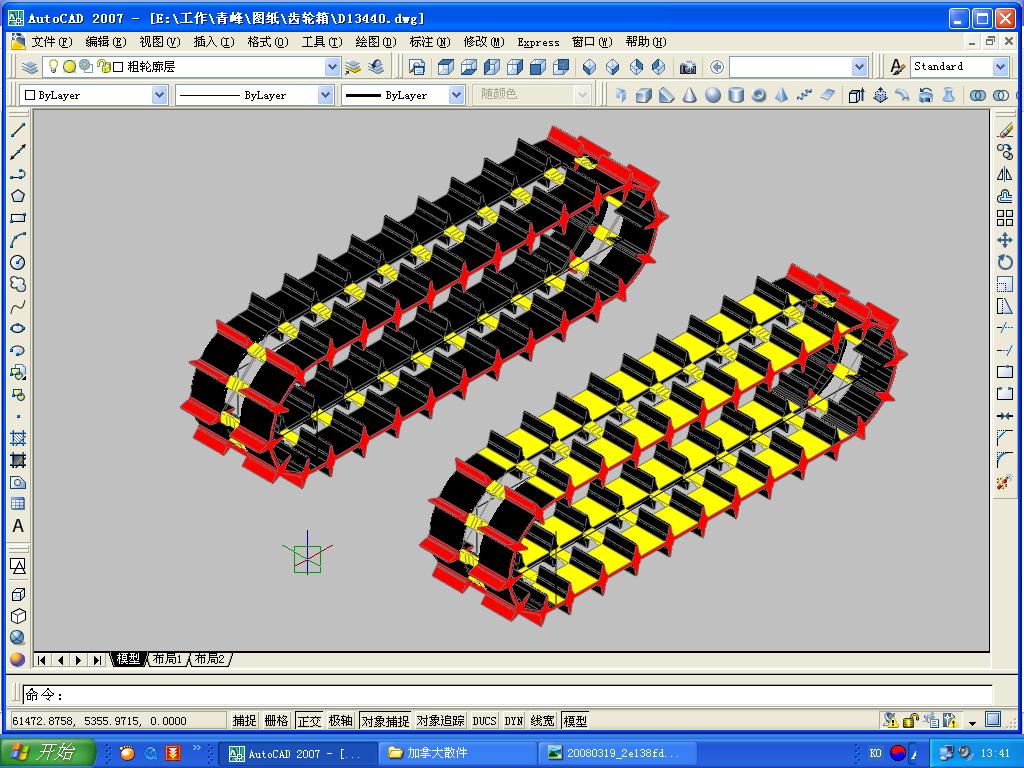Open the layer list dropdown
Image resolution: width=1024 pixels, height=768 pixels.
(x=332, y=67)
